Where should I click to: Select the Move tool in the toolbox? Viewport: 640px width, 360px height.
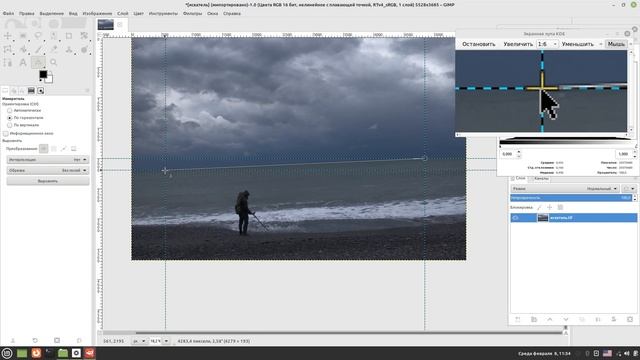(7, 36)
